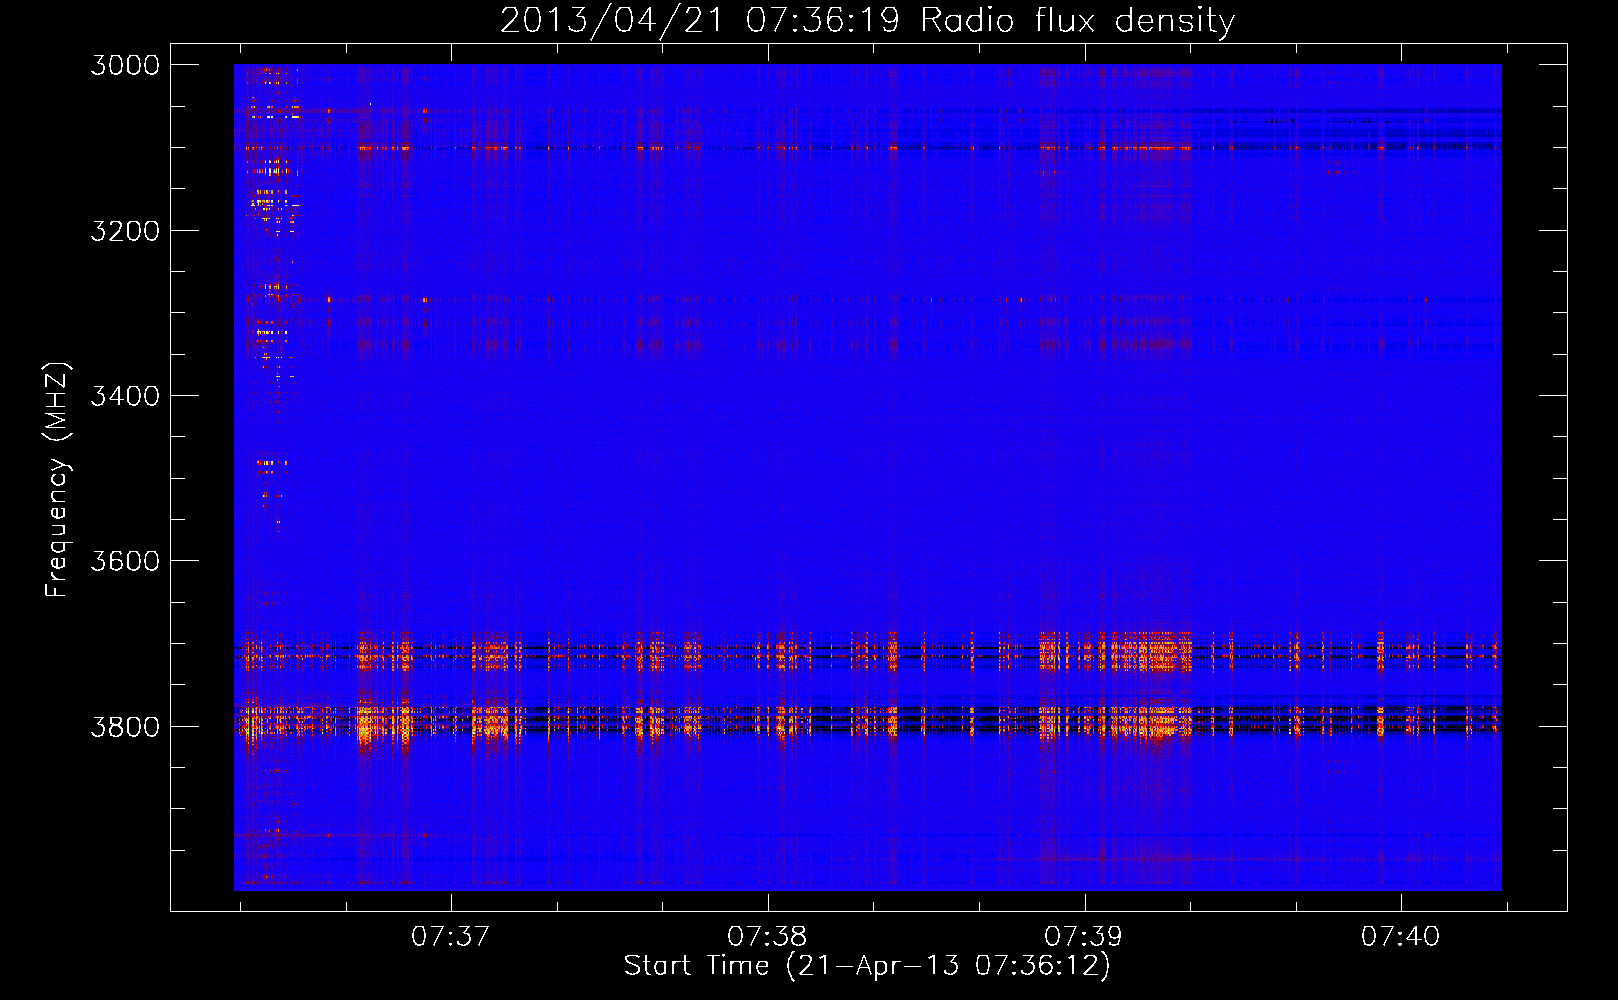The width and height of the screenshot is (1618, 1000).
Task: Click the 3400 frequency axis label
Action: (x=125, y=396)
